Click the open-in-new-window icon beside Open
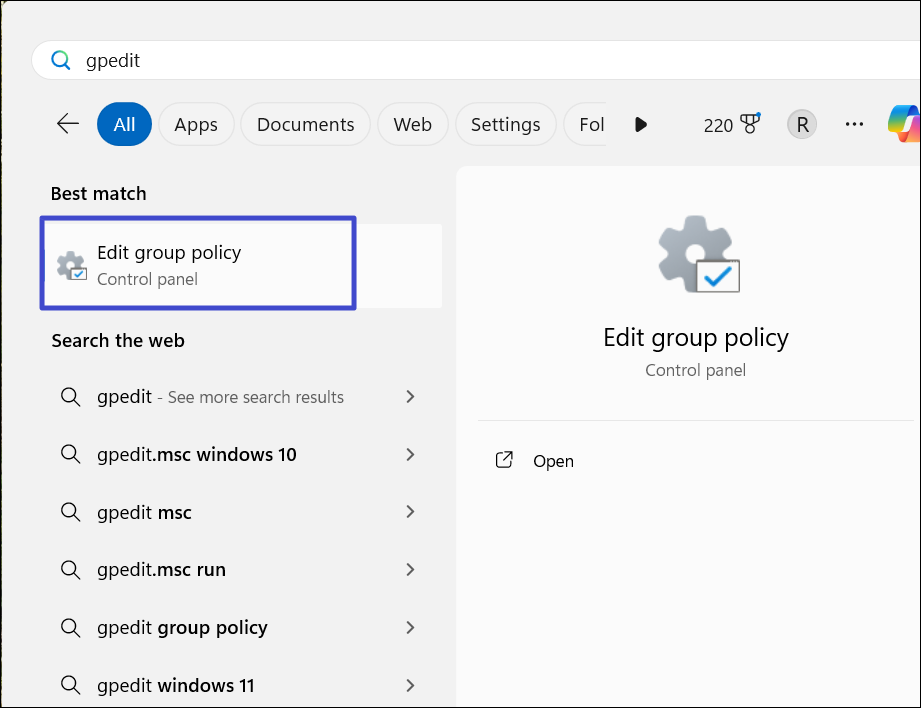The width and height of the screenshot is (921, 708). click(505, 461)
